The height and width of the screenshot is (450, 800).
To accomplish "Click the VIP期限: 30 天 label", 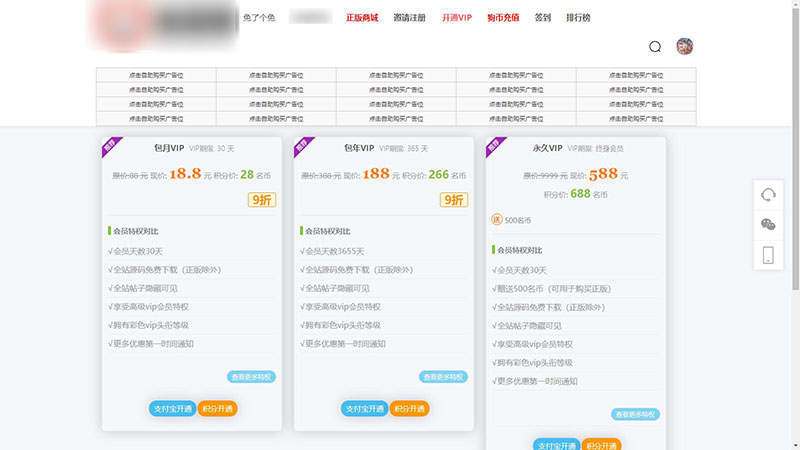I will (212, 148).
